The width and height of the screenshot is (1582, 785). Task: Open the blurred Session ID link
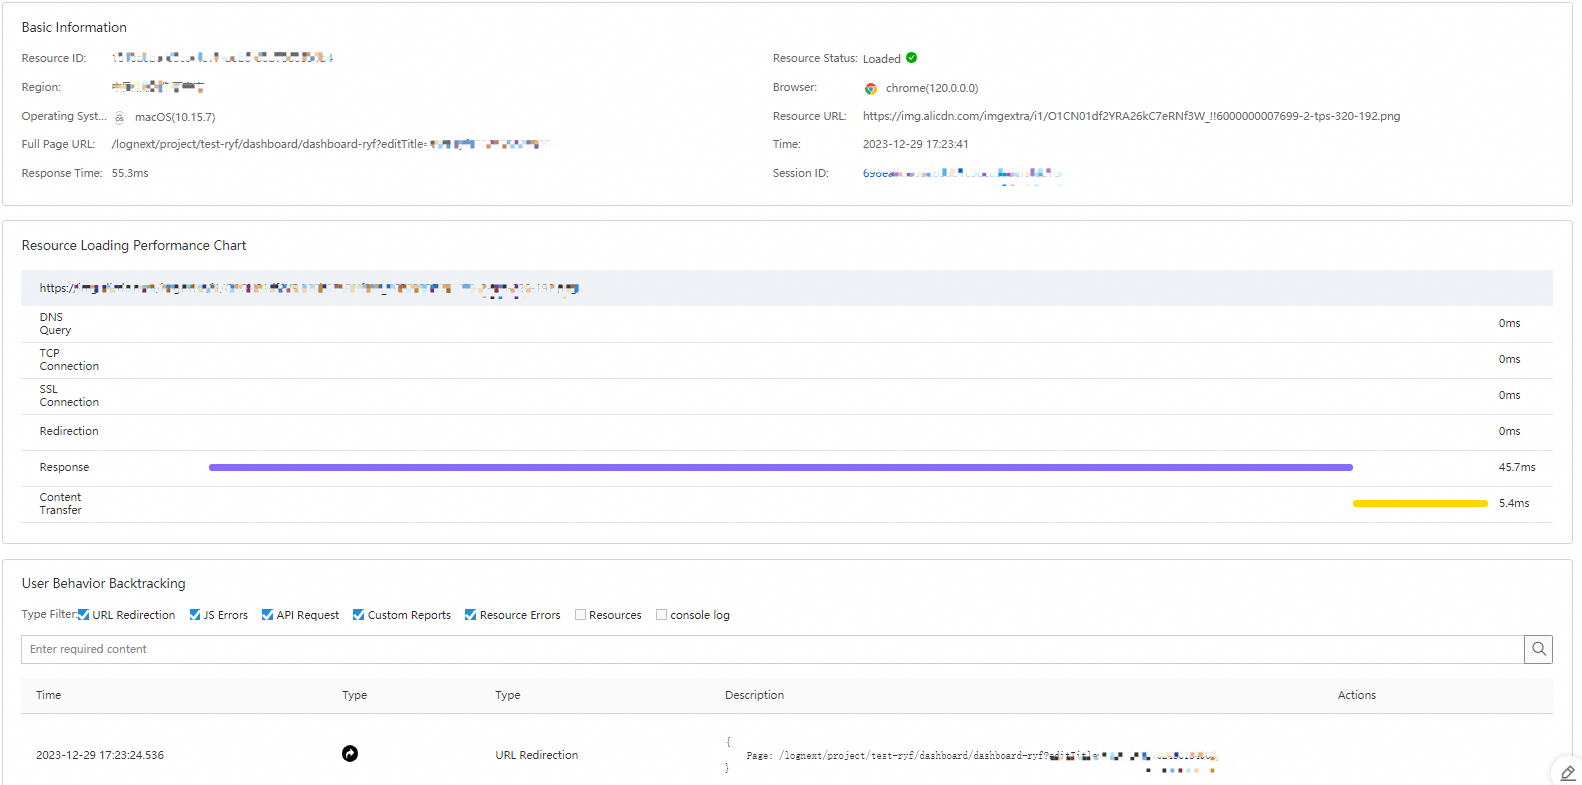coord(961,173)
